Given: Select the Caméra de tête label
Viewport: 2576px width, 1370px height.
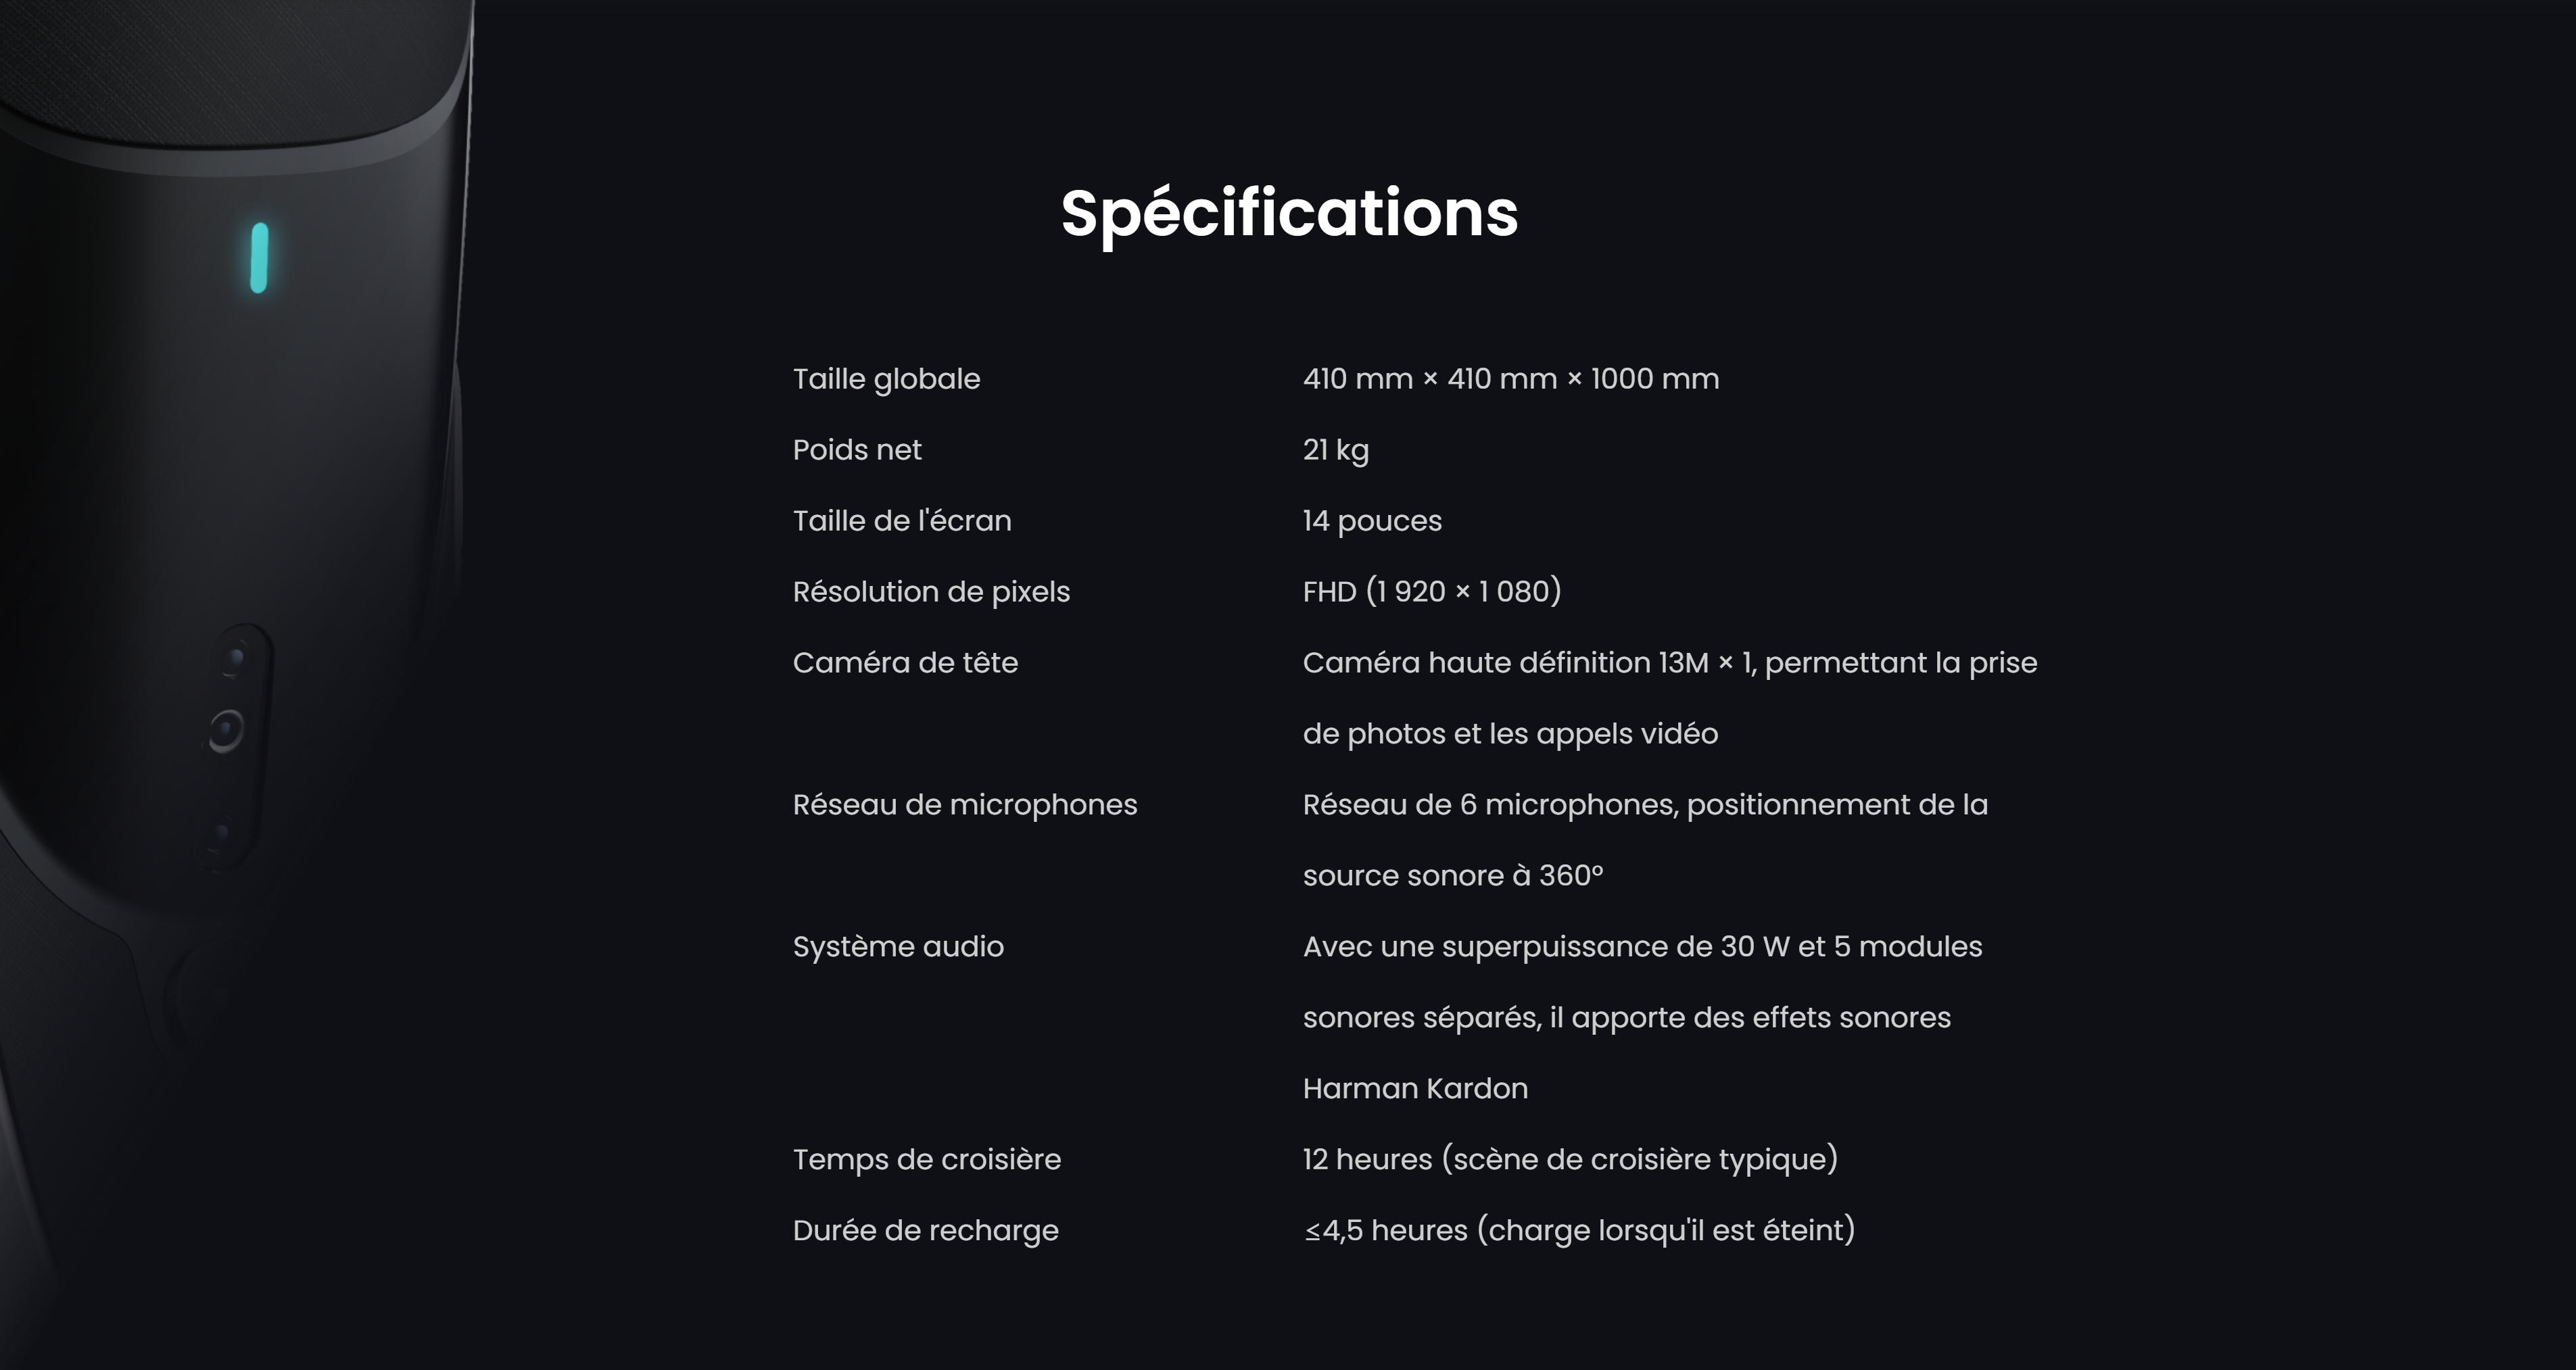Looking at the screenshot, I should pos(905,663).
